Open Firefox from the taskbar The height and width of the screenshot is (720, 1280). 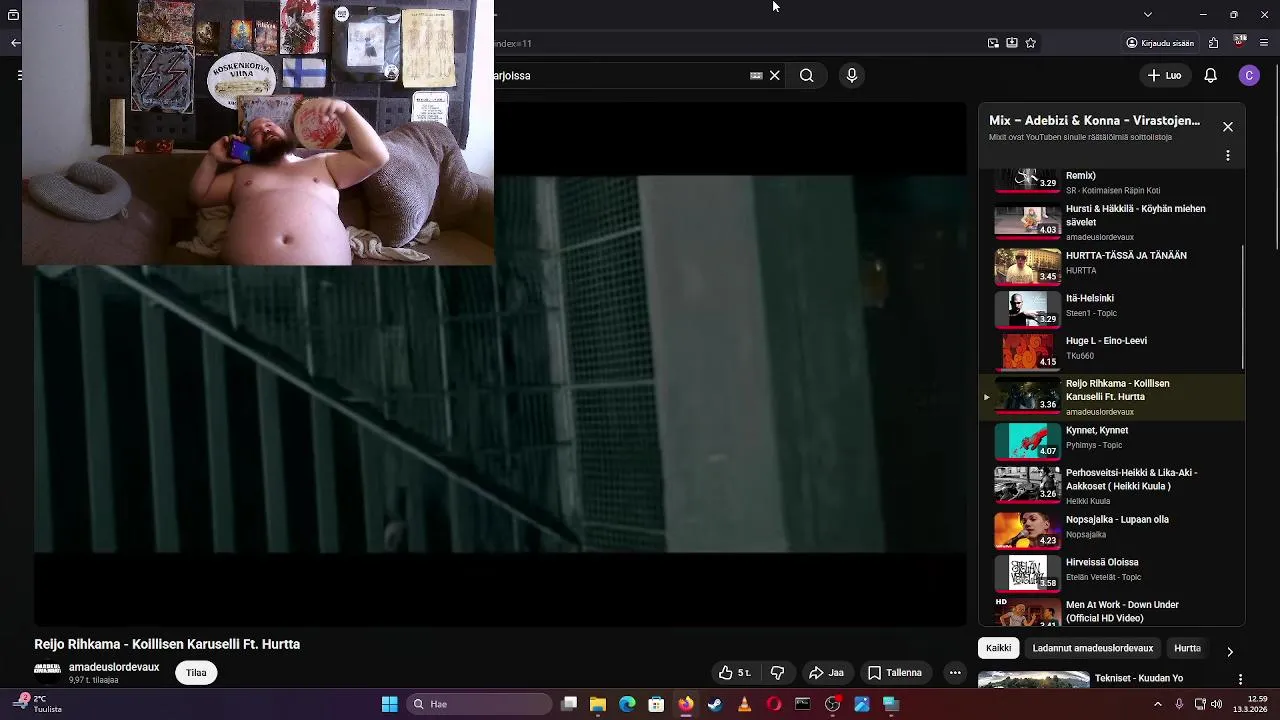pyautogui.click(x=685, y=704)
